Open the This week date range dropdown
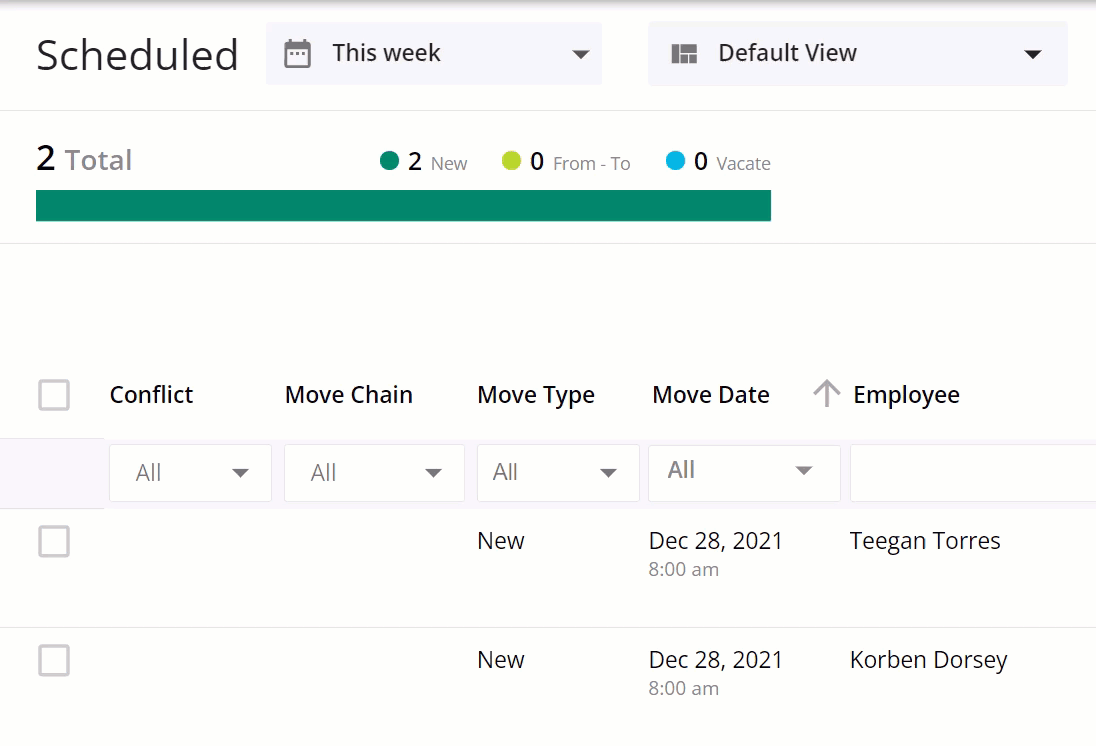This screenshot has height=746, width=1096. (x=434, y=54)
